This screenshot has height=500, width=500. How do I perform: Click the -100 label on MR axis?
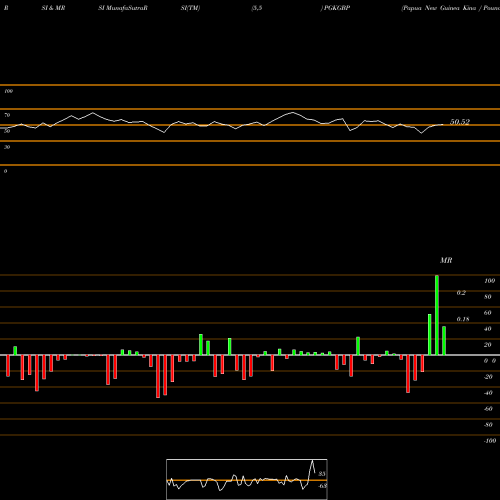490,441
